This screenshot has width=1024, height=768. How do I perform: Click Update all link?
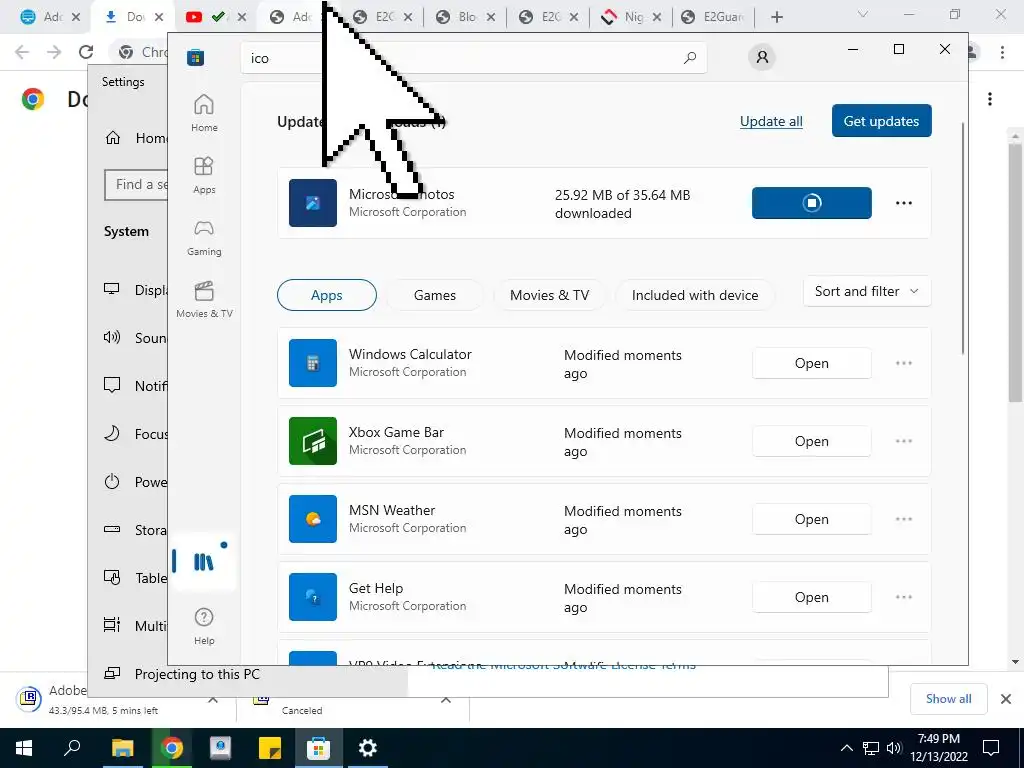[x=771, y=121]
